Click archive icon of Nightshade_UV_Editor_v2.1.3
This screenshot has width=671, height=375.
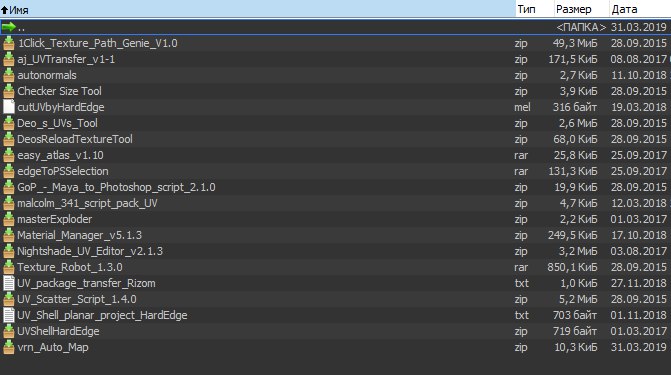pos(9,251)
